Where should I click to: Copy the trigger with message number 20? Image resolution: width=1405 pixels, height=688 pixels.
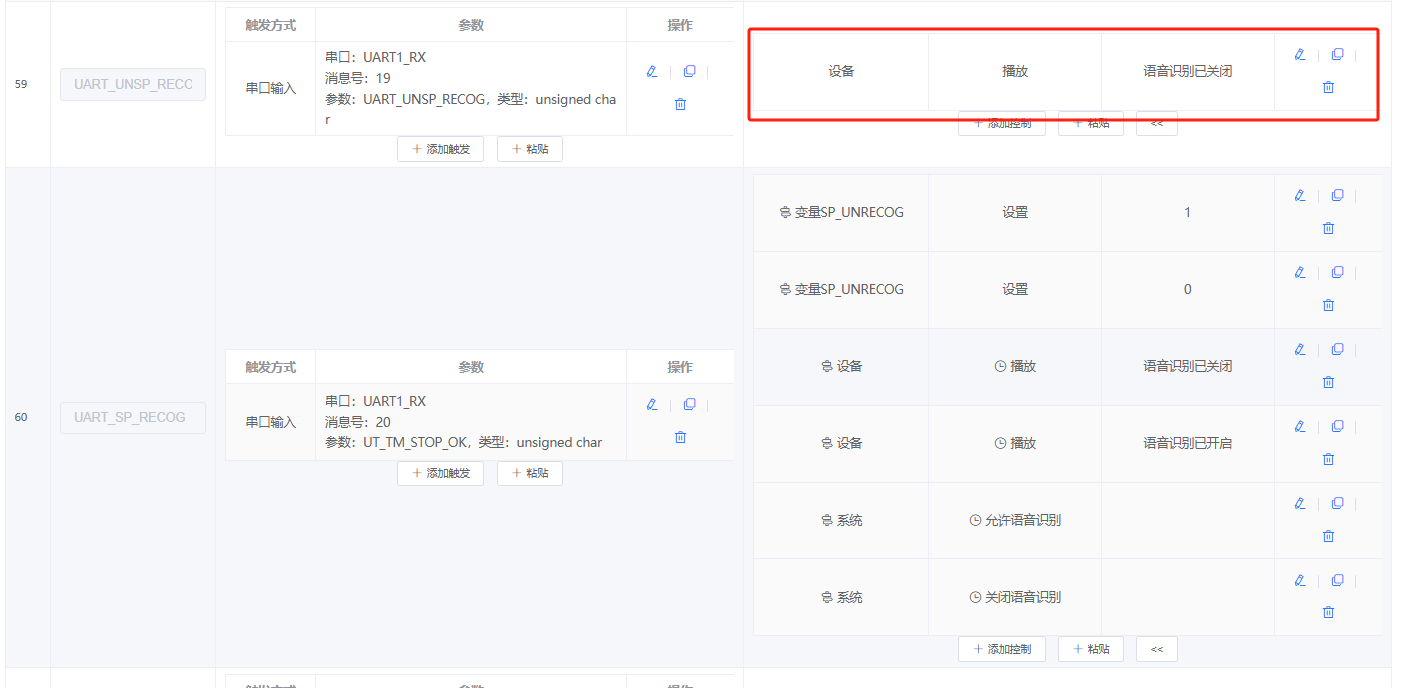689,403
